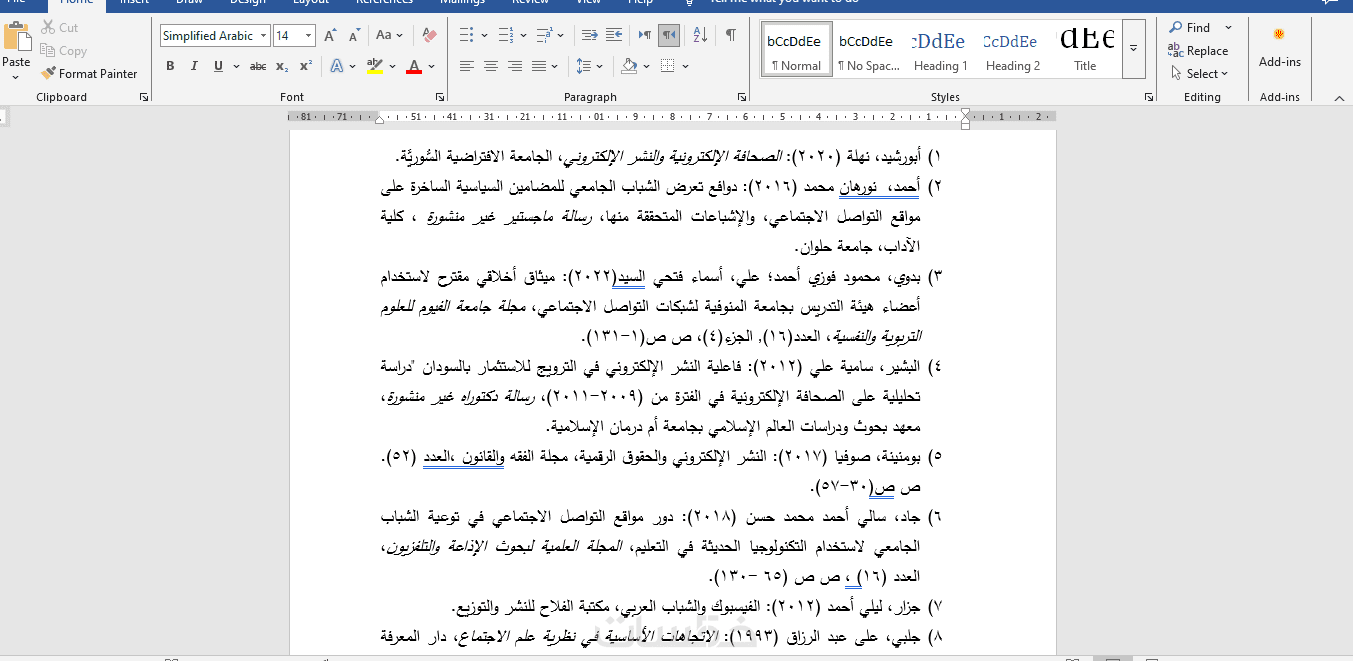The image size is (1353, 661).
Task: Toggle Underline formatting
Action: coord(218,67)
